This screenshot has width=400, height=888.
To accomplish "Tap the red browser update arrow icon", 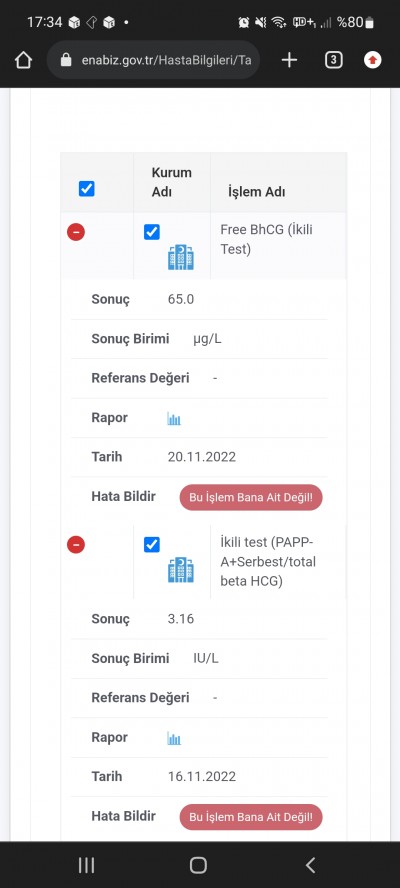I will [x=372, y=60].
